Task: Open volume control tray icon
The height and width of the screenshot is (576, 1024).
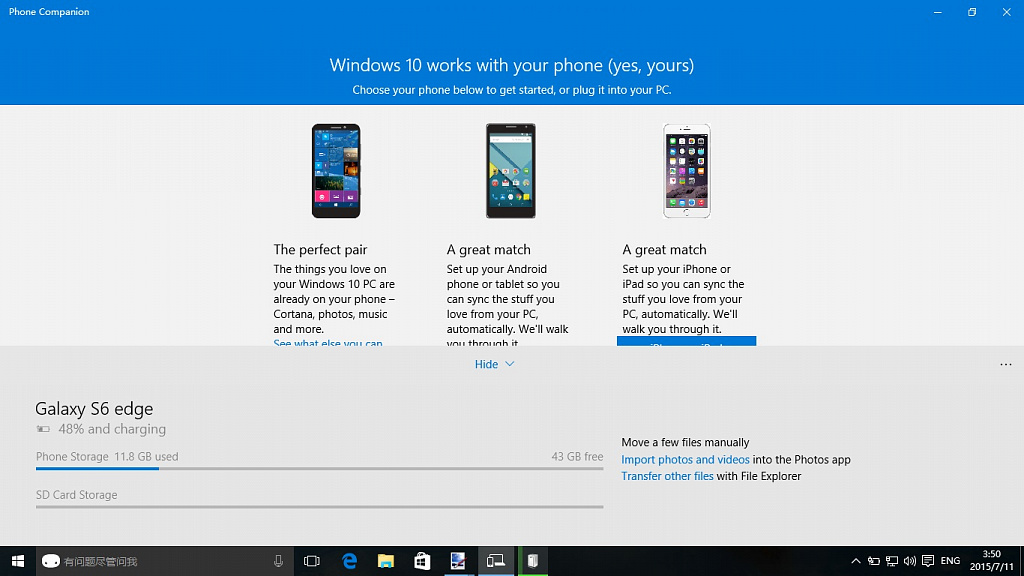Action: [x=910, y=561]
